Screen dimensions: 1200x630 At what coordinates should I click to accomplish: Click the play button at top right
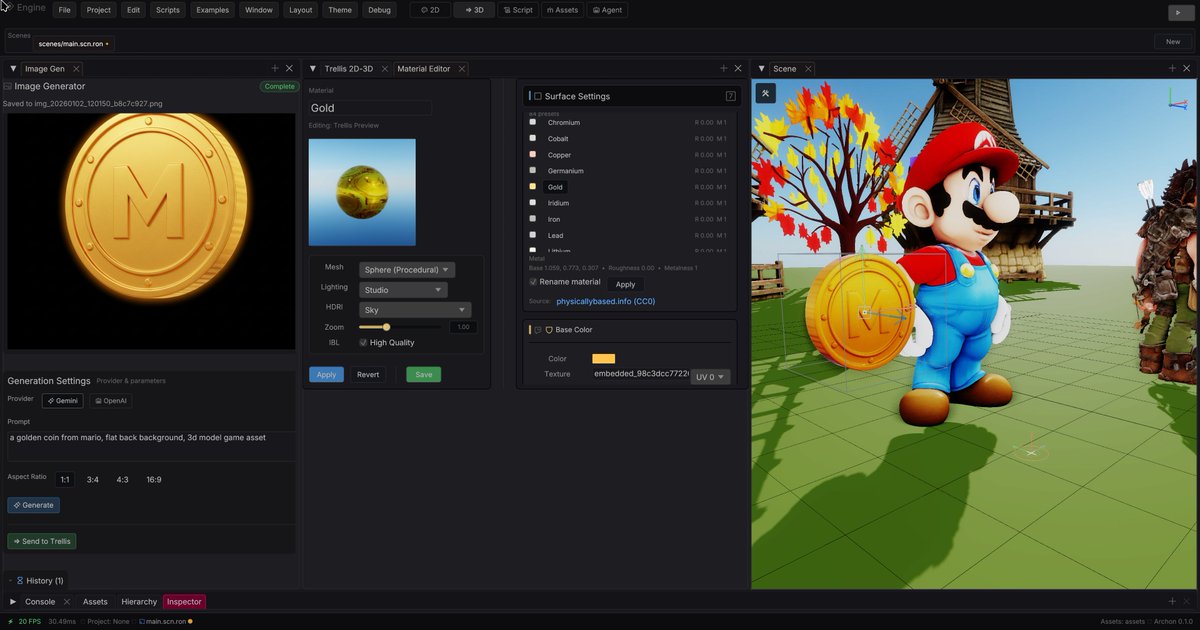(x=1181, y=12)
